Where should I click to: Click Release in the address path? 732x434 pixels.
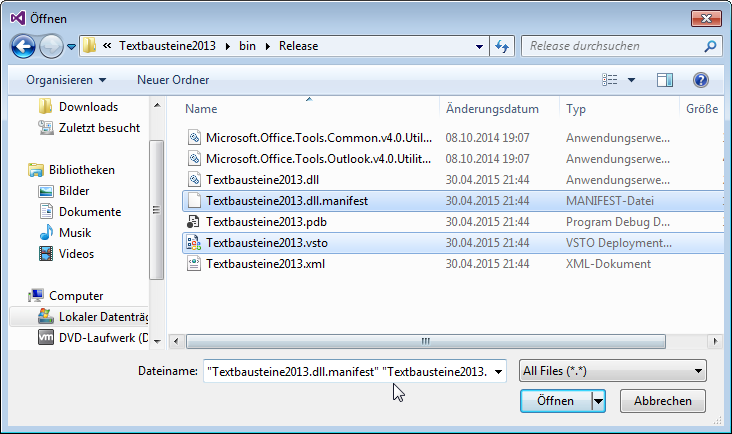coord(298,46)
